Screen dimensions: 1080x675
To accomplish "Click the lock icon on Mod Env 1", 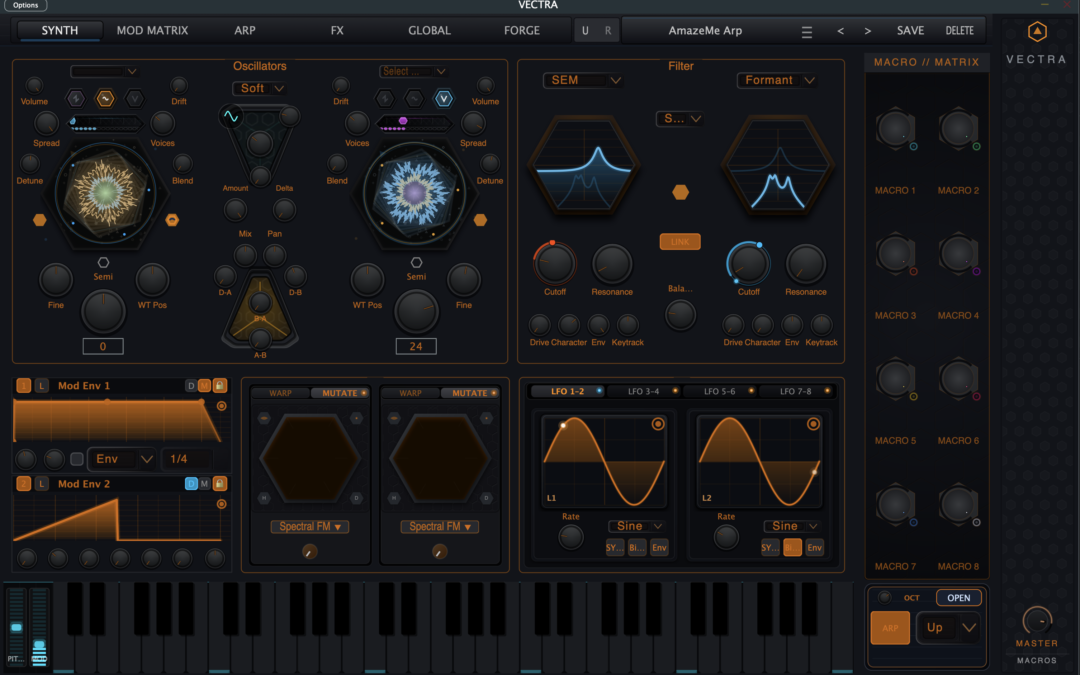I will click(x=220, y=386).
